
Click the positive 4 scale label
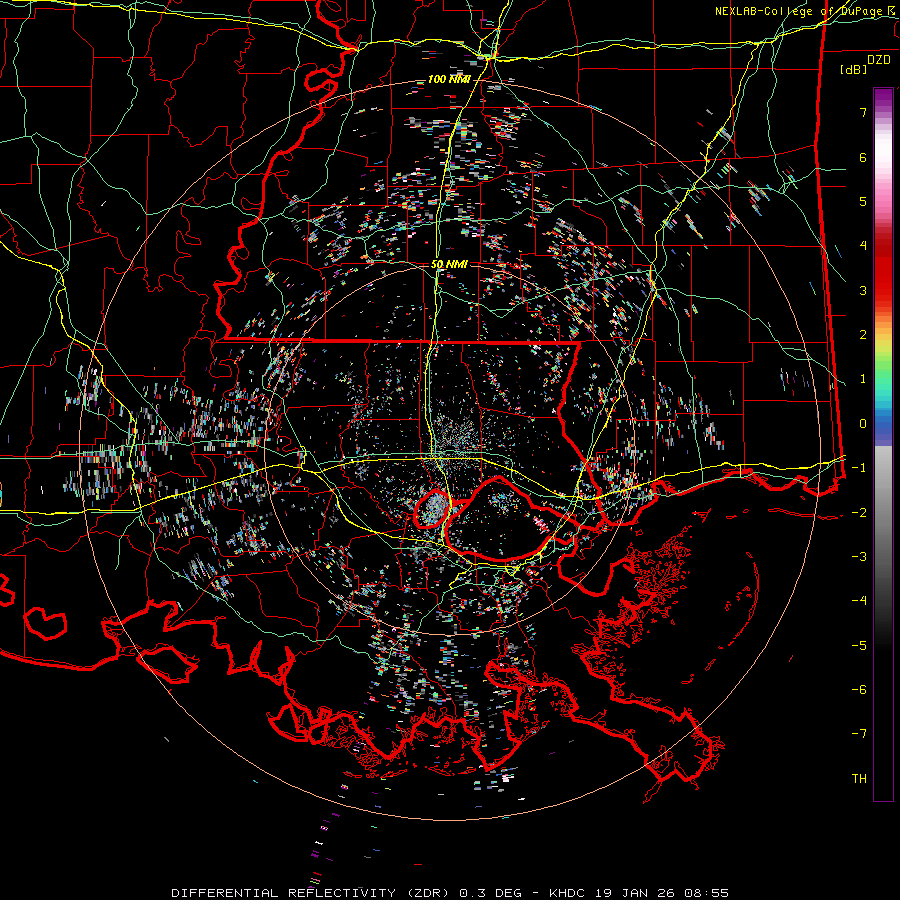coord(863,245)
